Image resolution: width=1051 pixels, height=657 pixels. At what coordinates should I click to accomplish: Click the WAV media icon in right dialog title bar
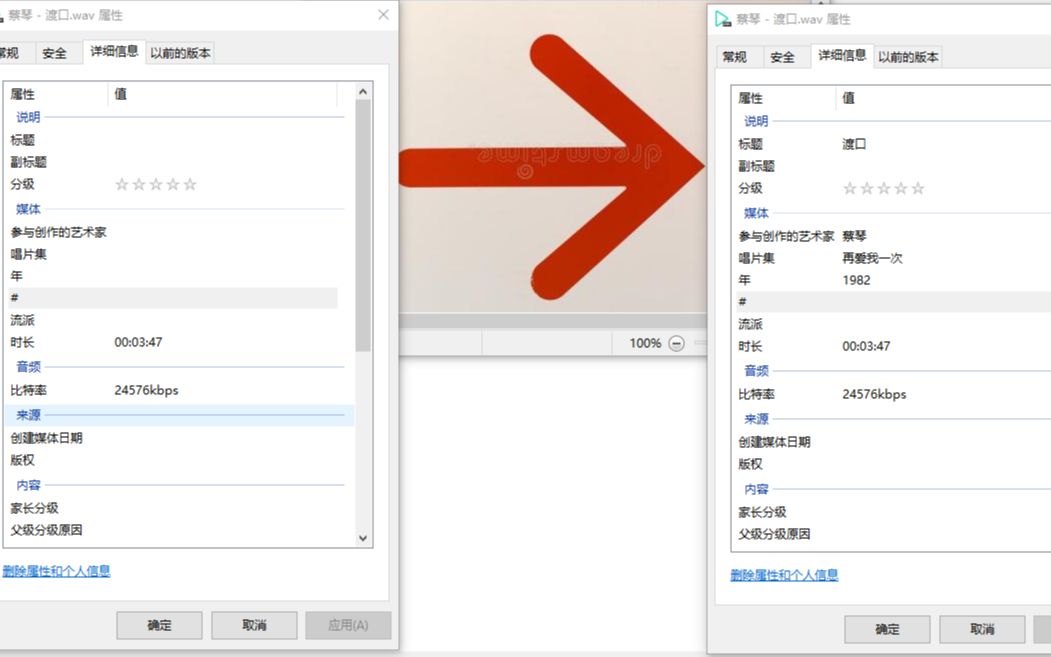(x=723, y=18)
